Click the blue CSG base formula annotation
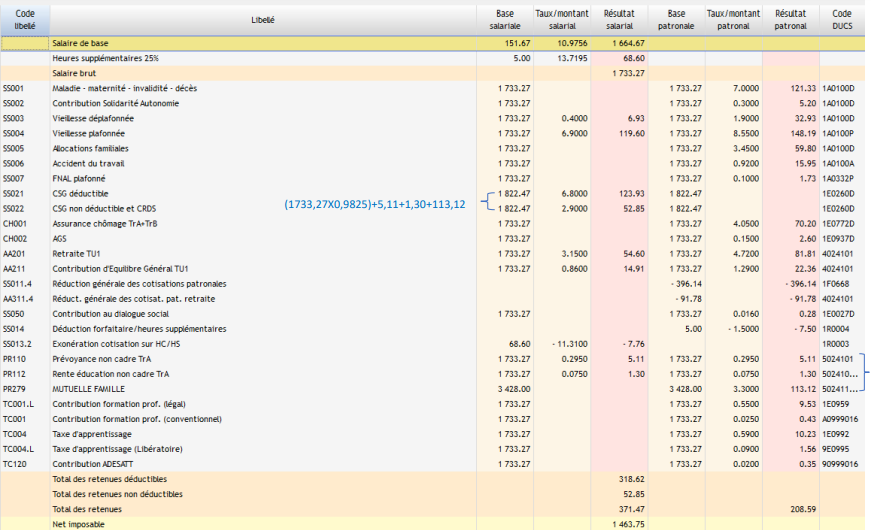Image resolution: width=871 pixels, height=530 pixels. pos(375,204)
